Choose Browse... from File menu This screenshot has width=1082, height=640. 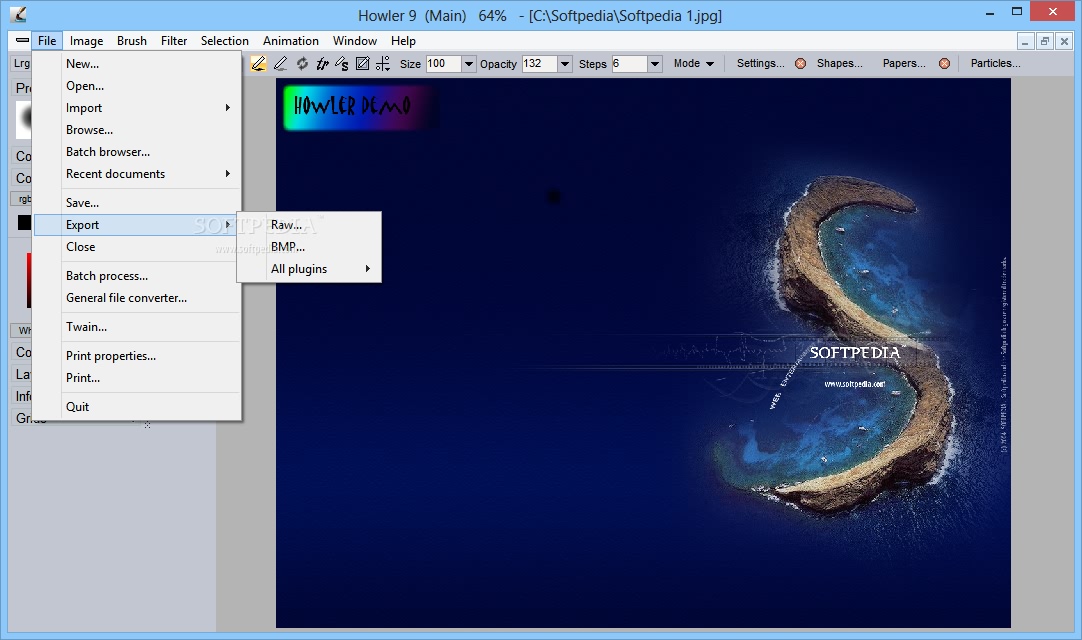pos(137,130)
